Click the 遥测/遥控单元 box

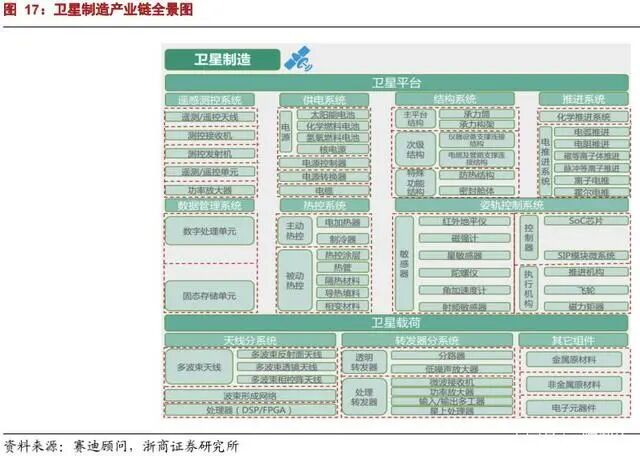point(210,172)
